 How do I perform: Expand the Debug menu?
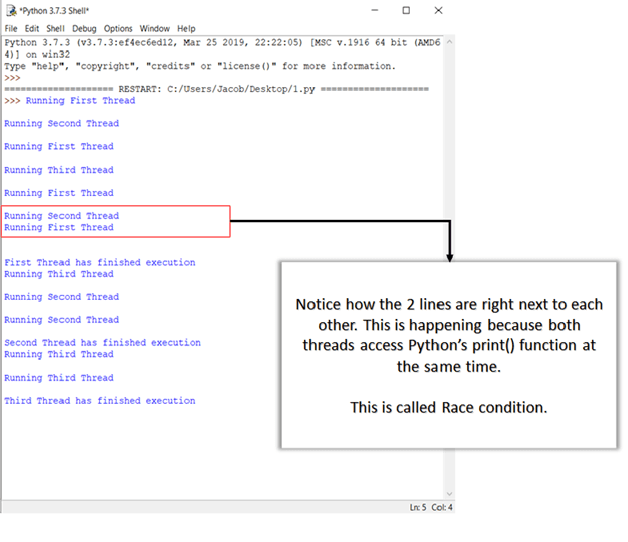pos(84,29)
